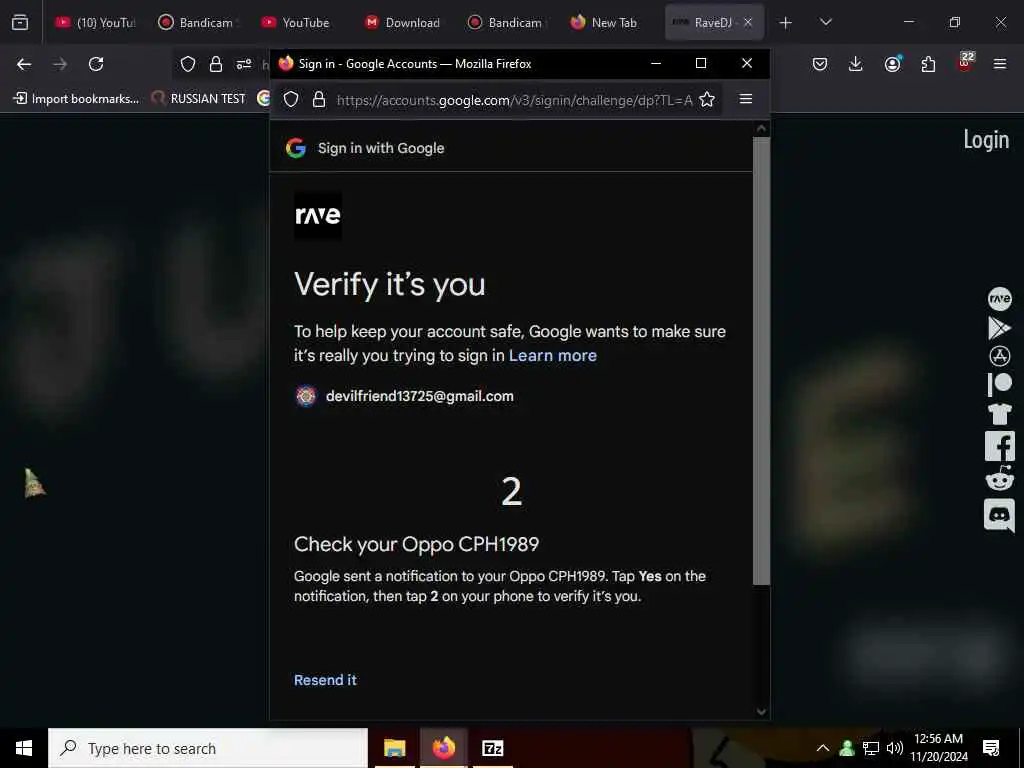Screen dimensions: 1024x768
Task: Open File Explorer from taskbar
Action: [x=394, y=748]
